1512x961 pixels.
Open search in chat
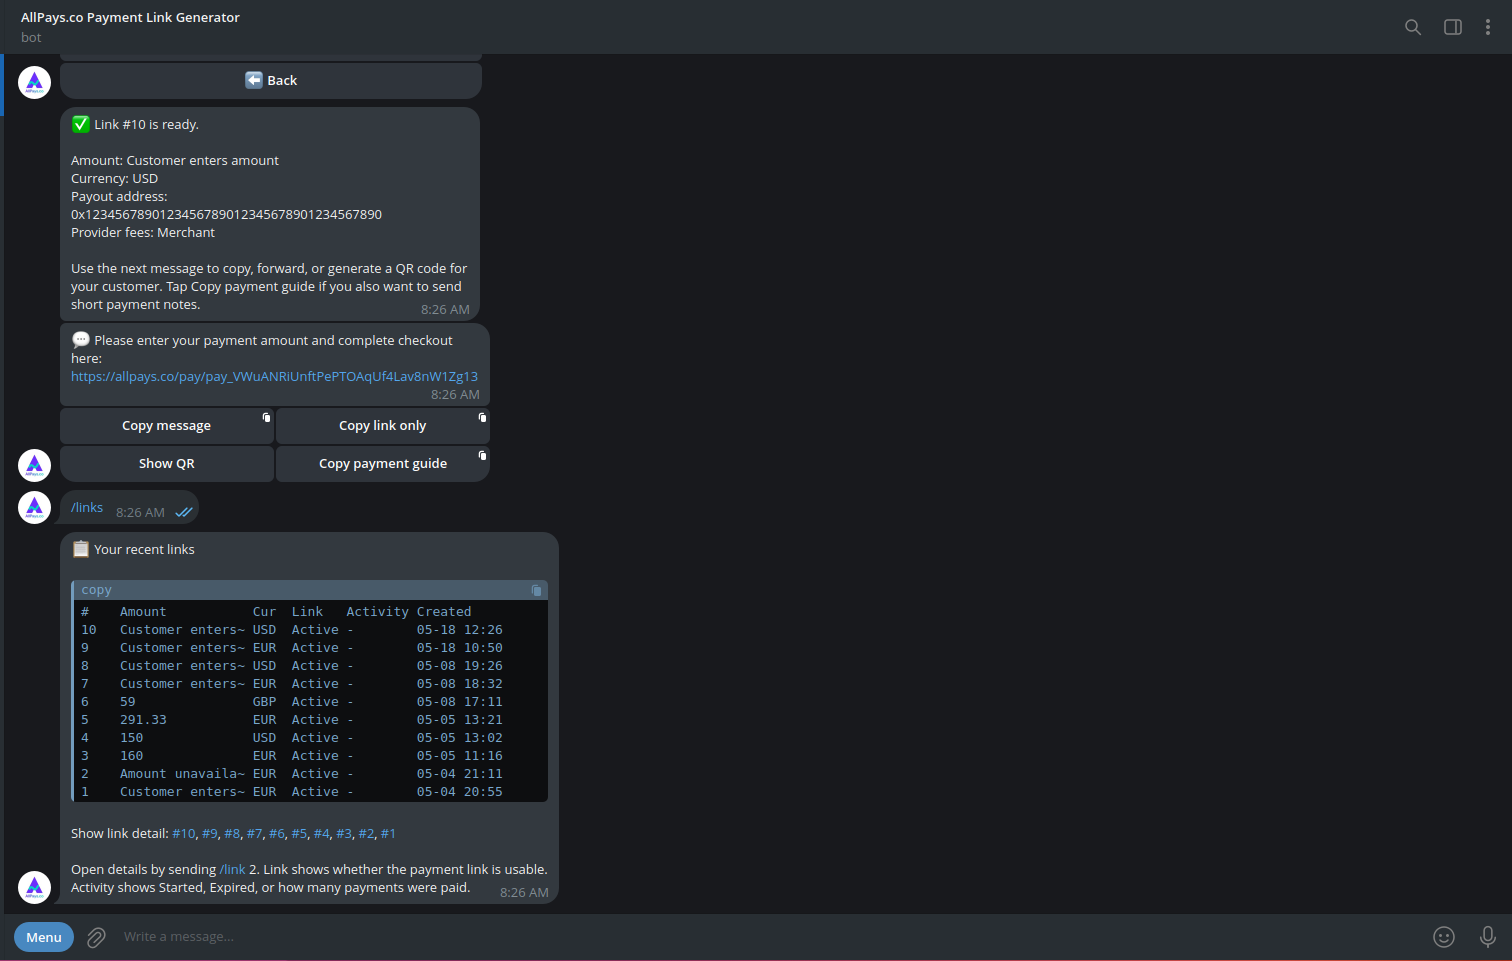[1413, 27]
